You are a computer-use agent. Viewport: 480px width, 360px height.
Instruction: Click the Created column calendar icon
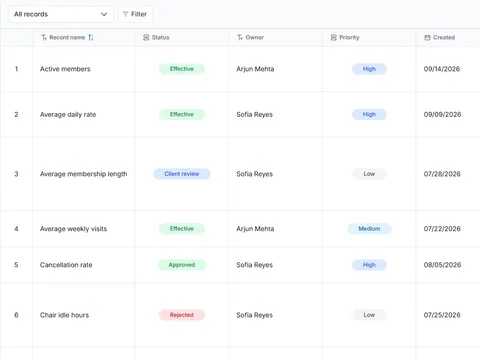(427, 38)
